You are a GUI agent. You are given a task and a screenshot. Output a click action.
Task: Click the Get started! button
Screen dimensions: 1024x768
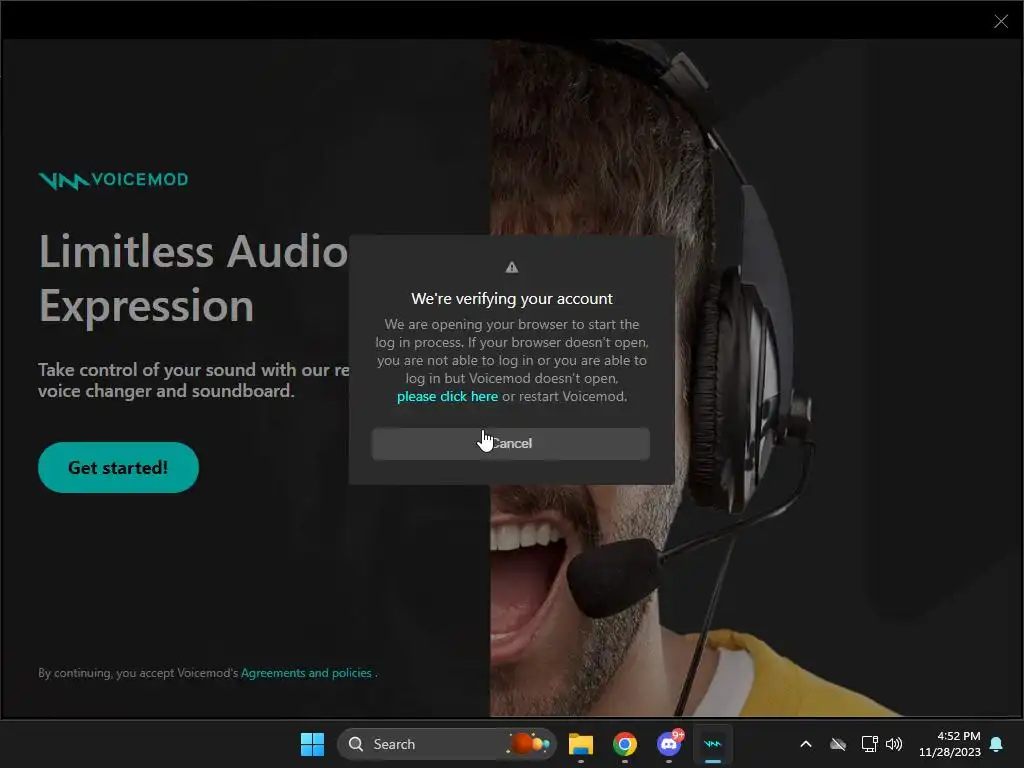coord(118,468)
